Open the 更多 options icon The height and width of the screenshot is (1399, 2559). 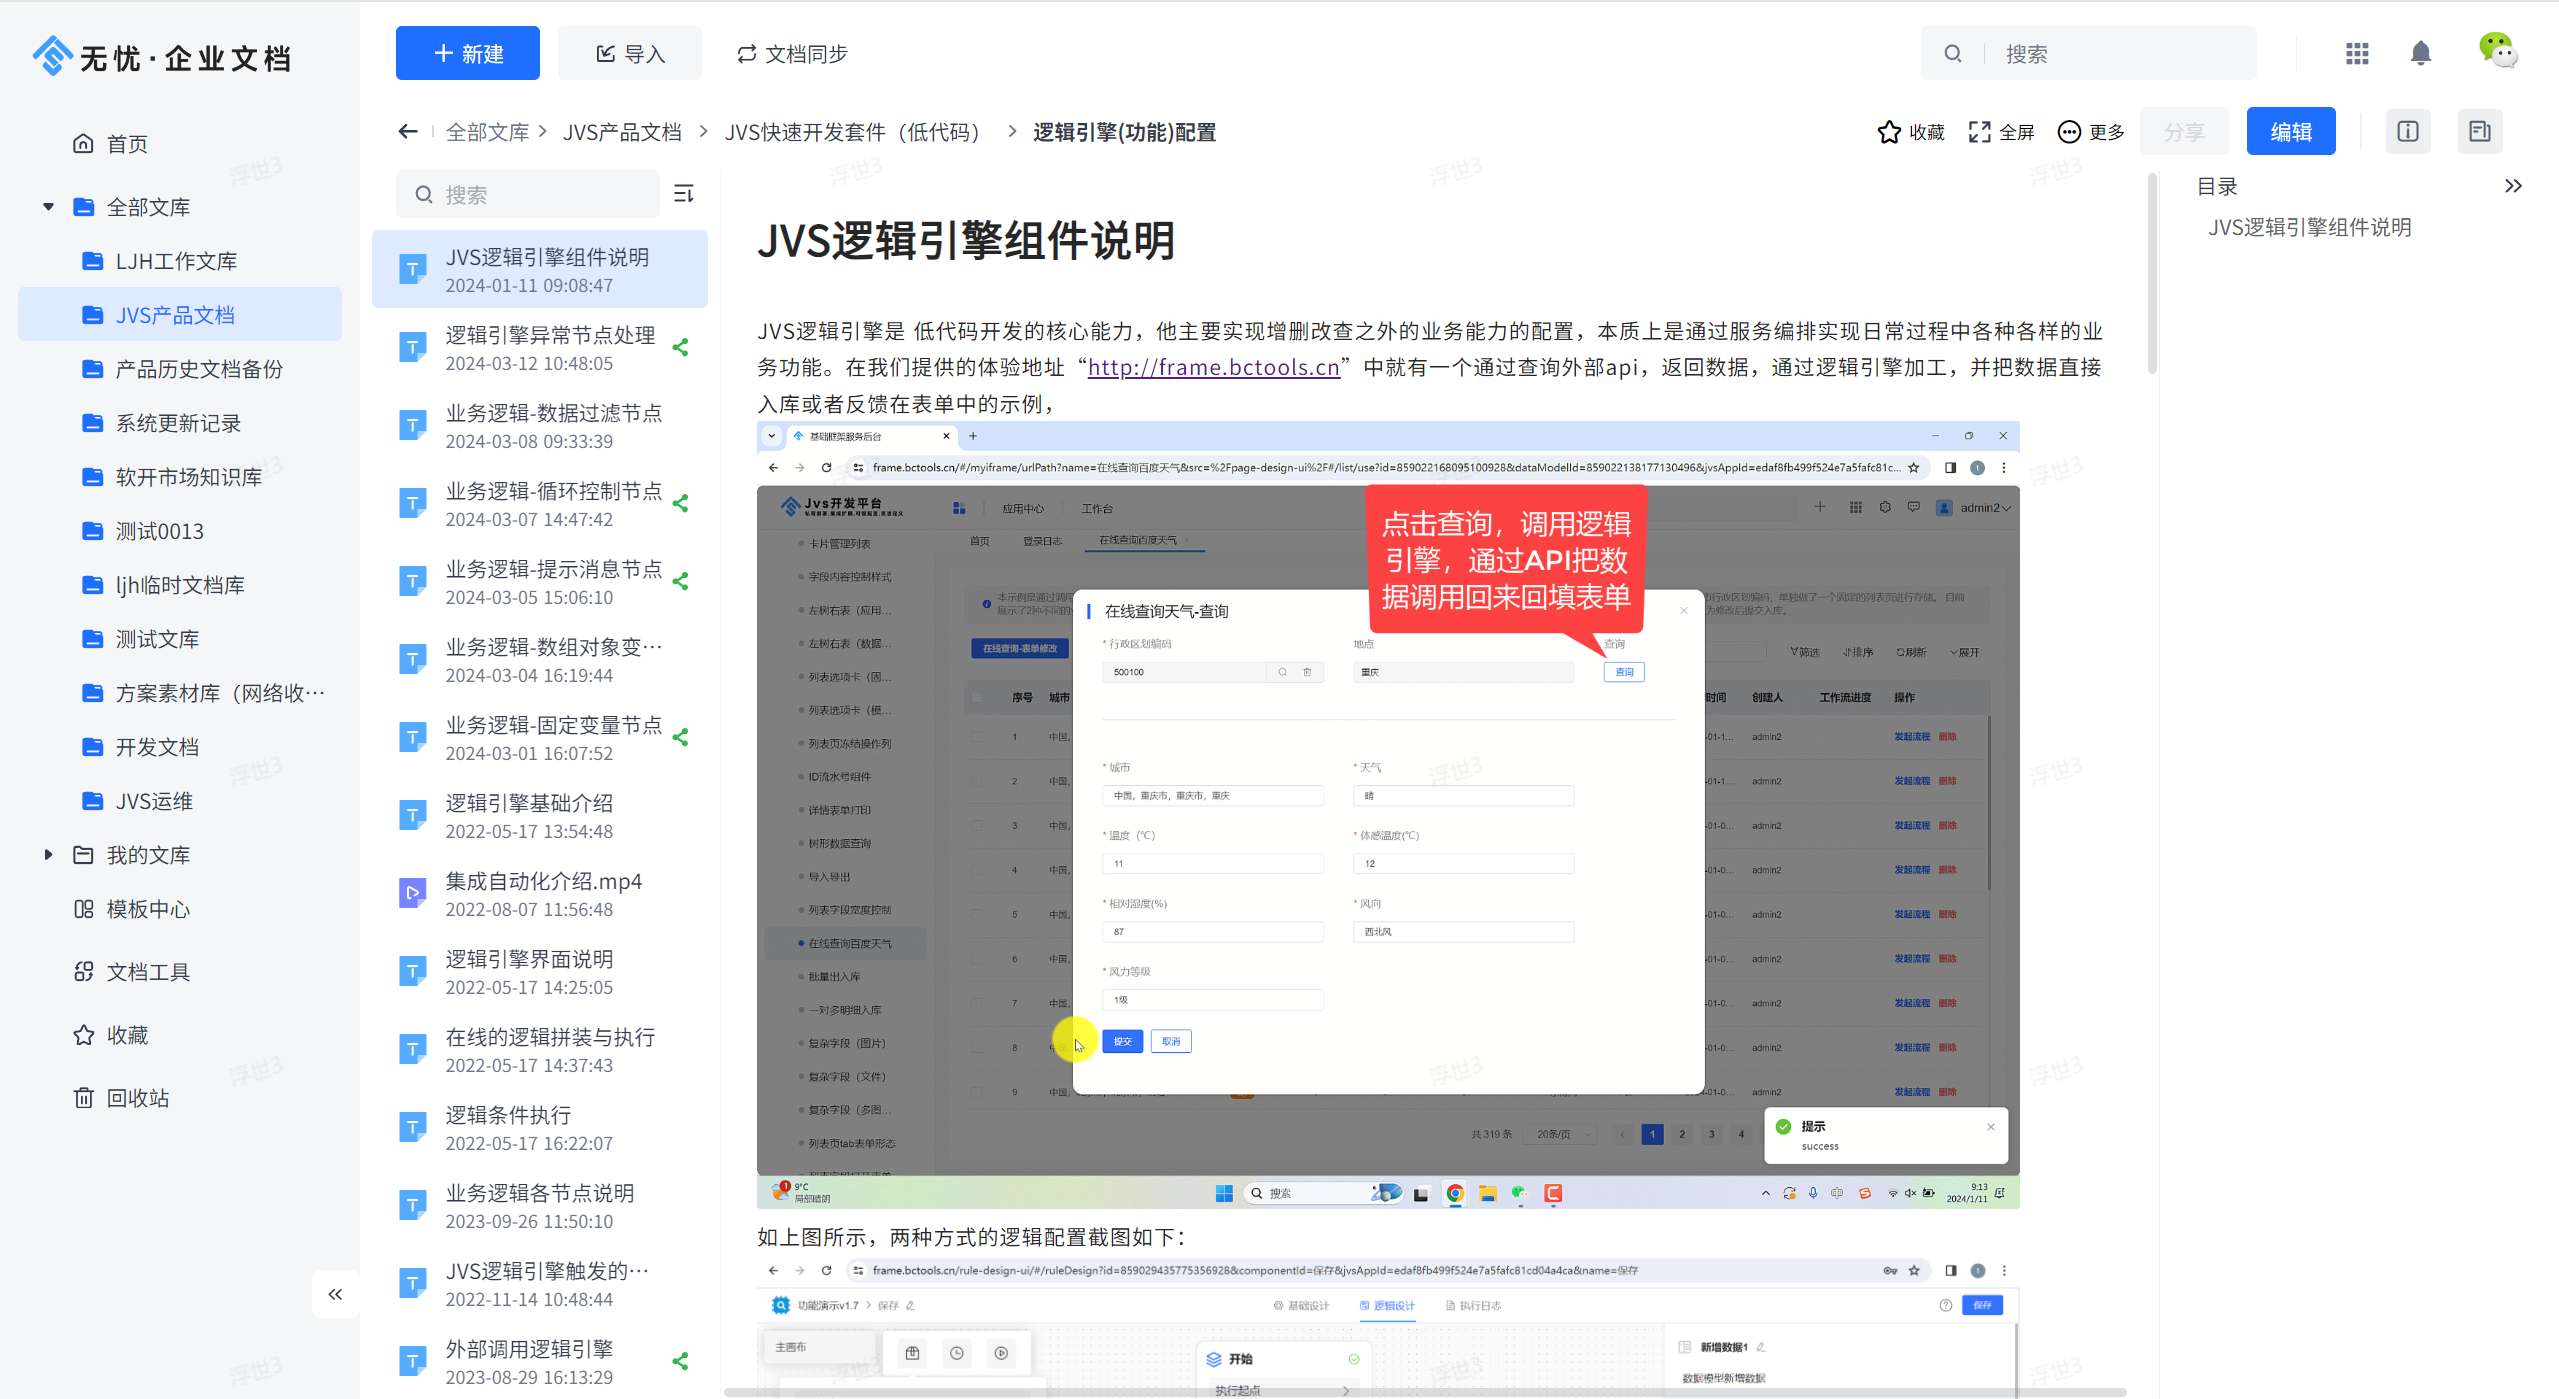click(2069, 132)
